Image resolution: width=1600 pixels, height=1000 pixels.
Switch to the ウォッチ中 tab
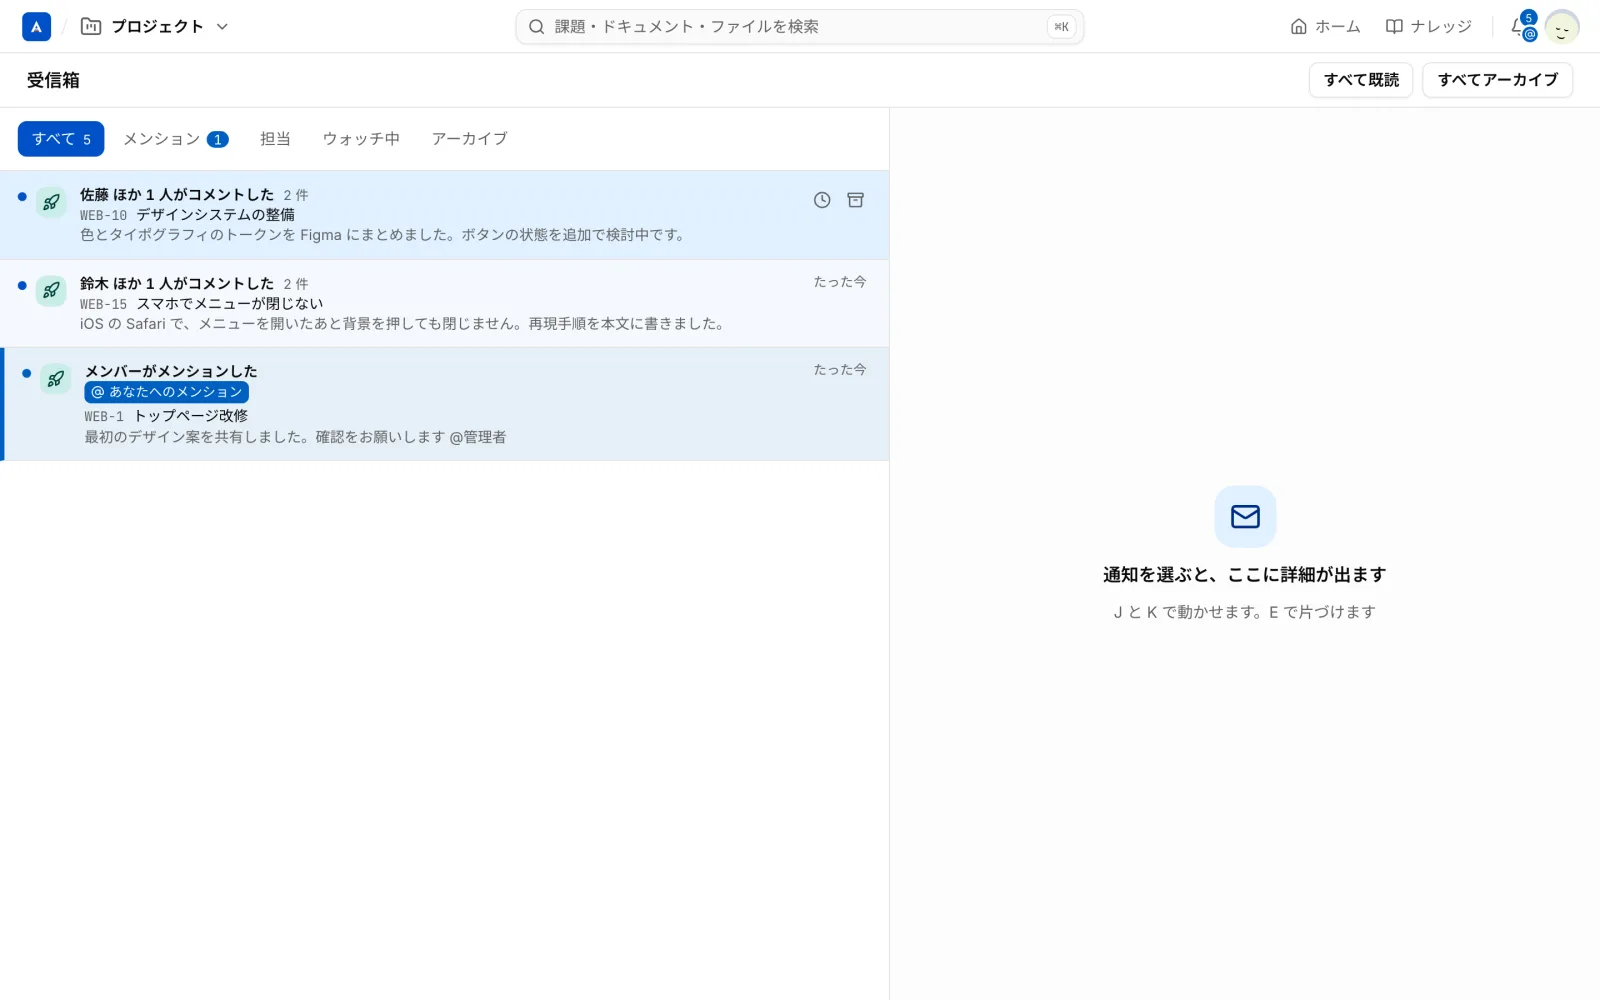coord(361,139)
